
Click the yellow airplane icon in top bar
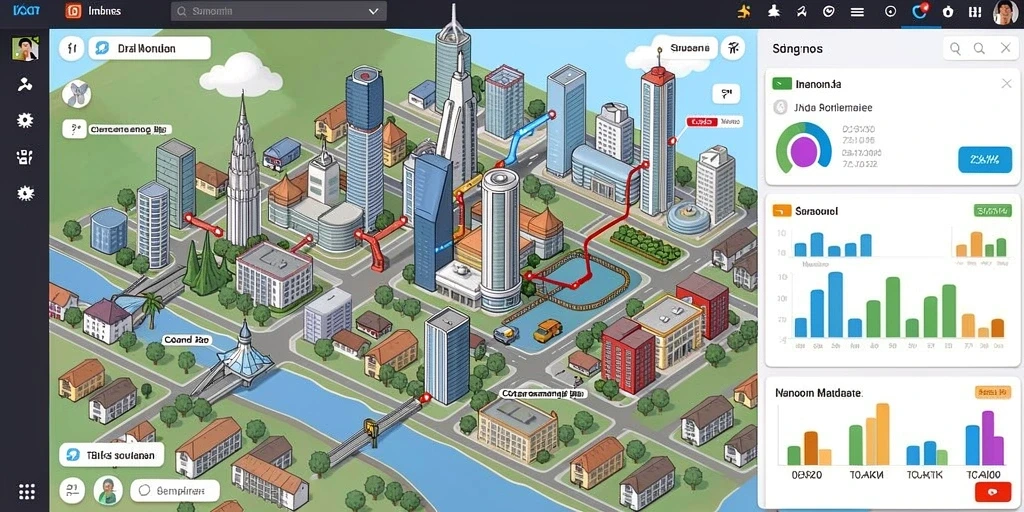[x=744, y=11]
